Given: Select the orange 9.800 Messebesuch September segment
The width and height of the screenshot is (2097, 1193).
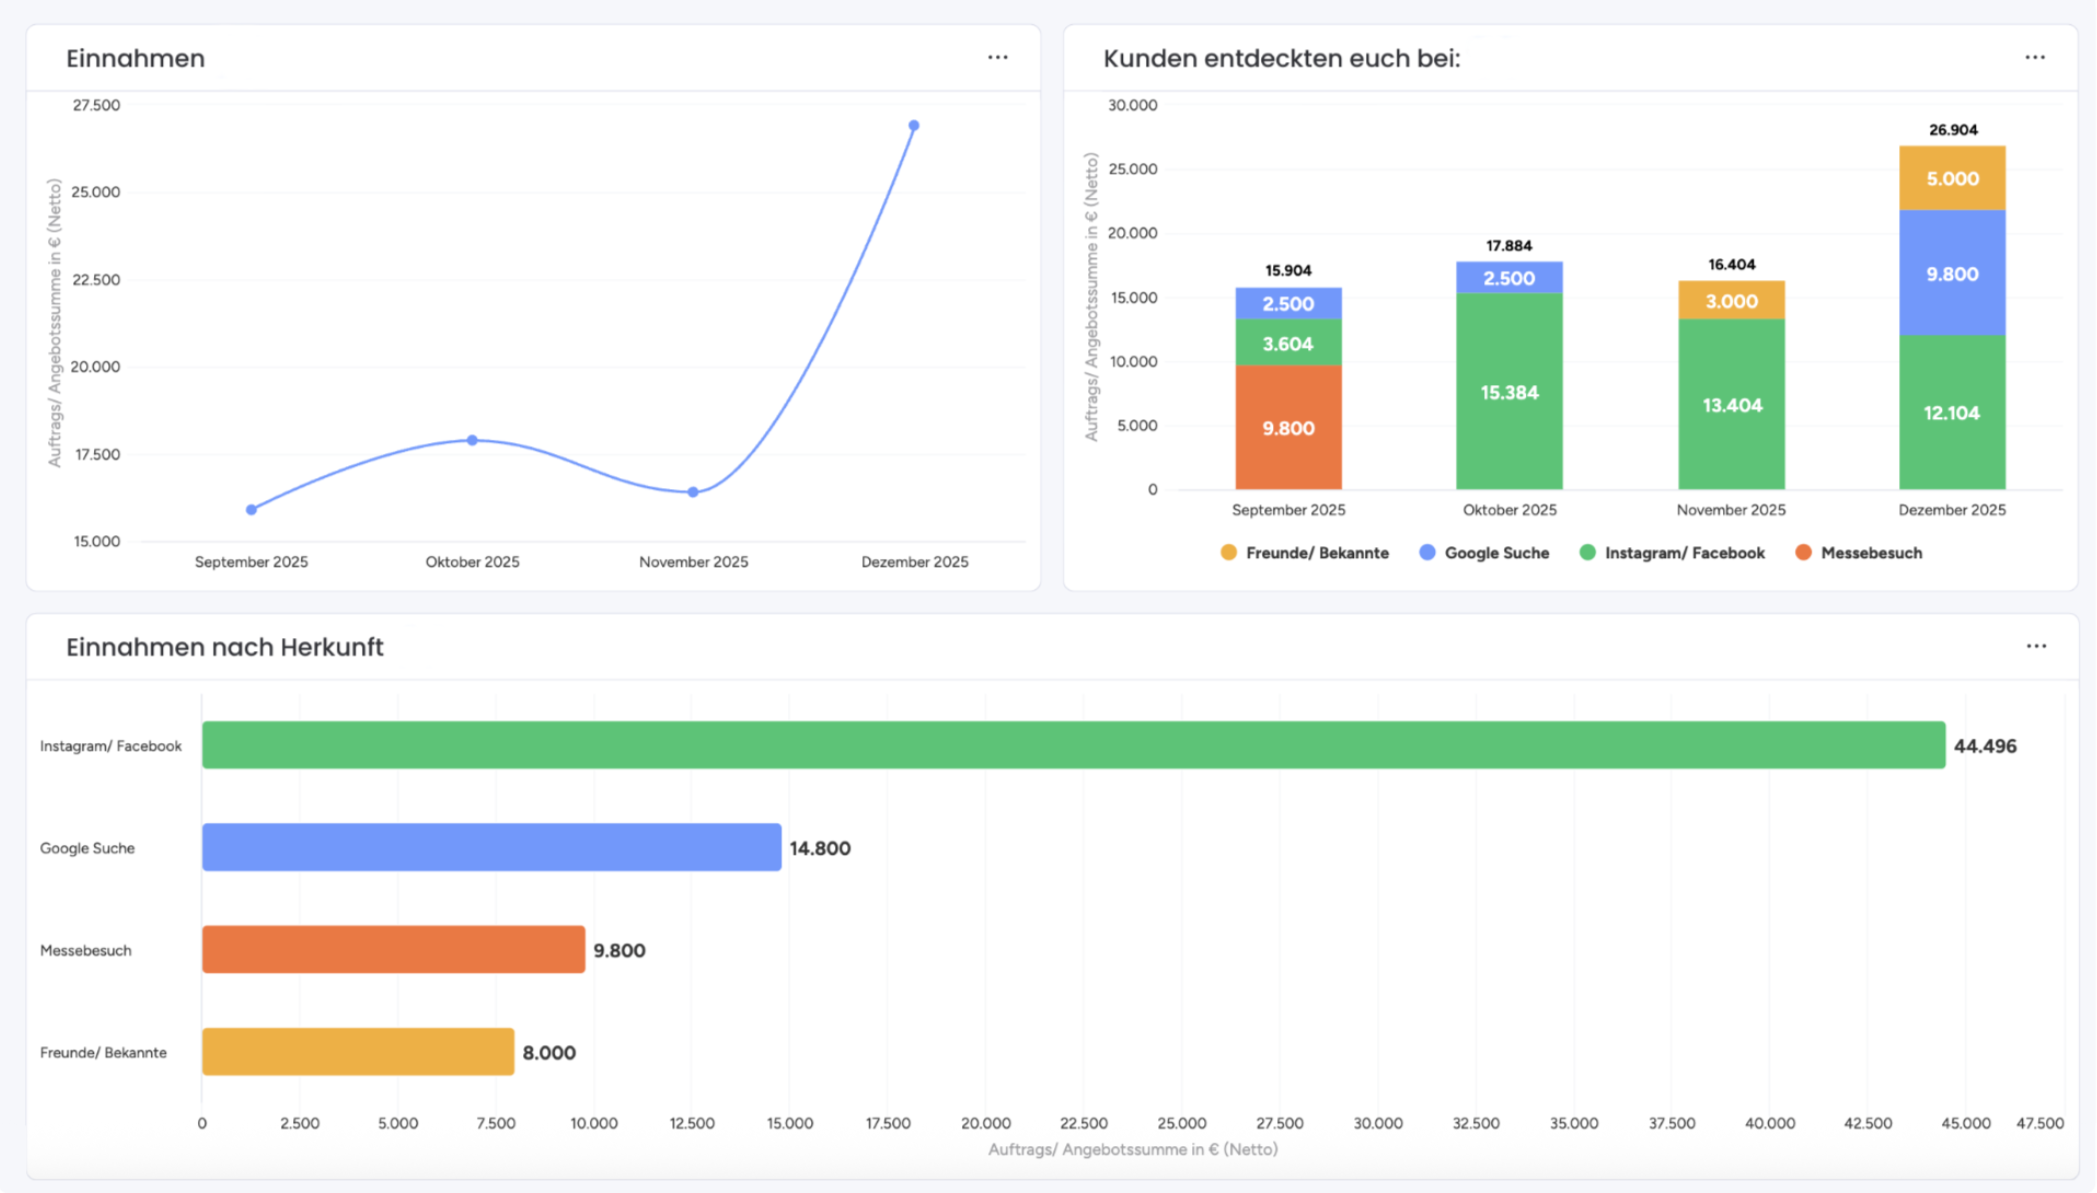Looking at the screenshot, I should (1288, 428).
